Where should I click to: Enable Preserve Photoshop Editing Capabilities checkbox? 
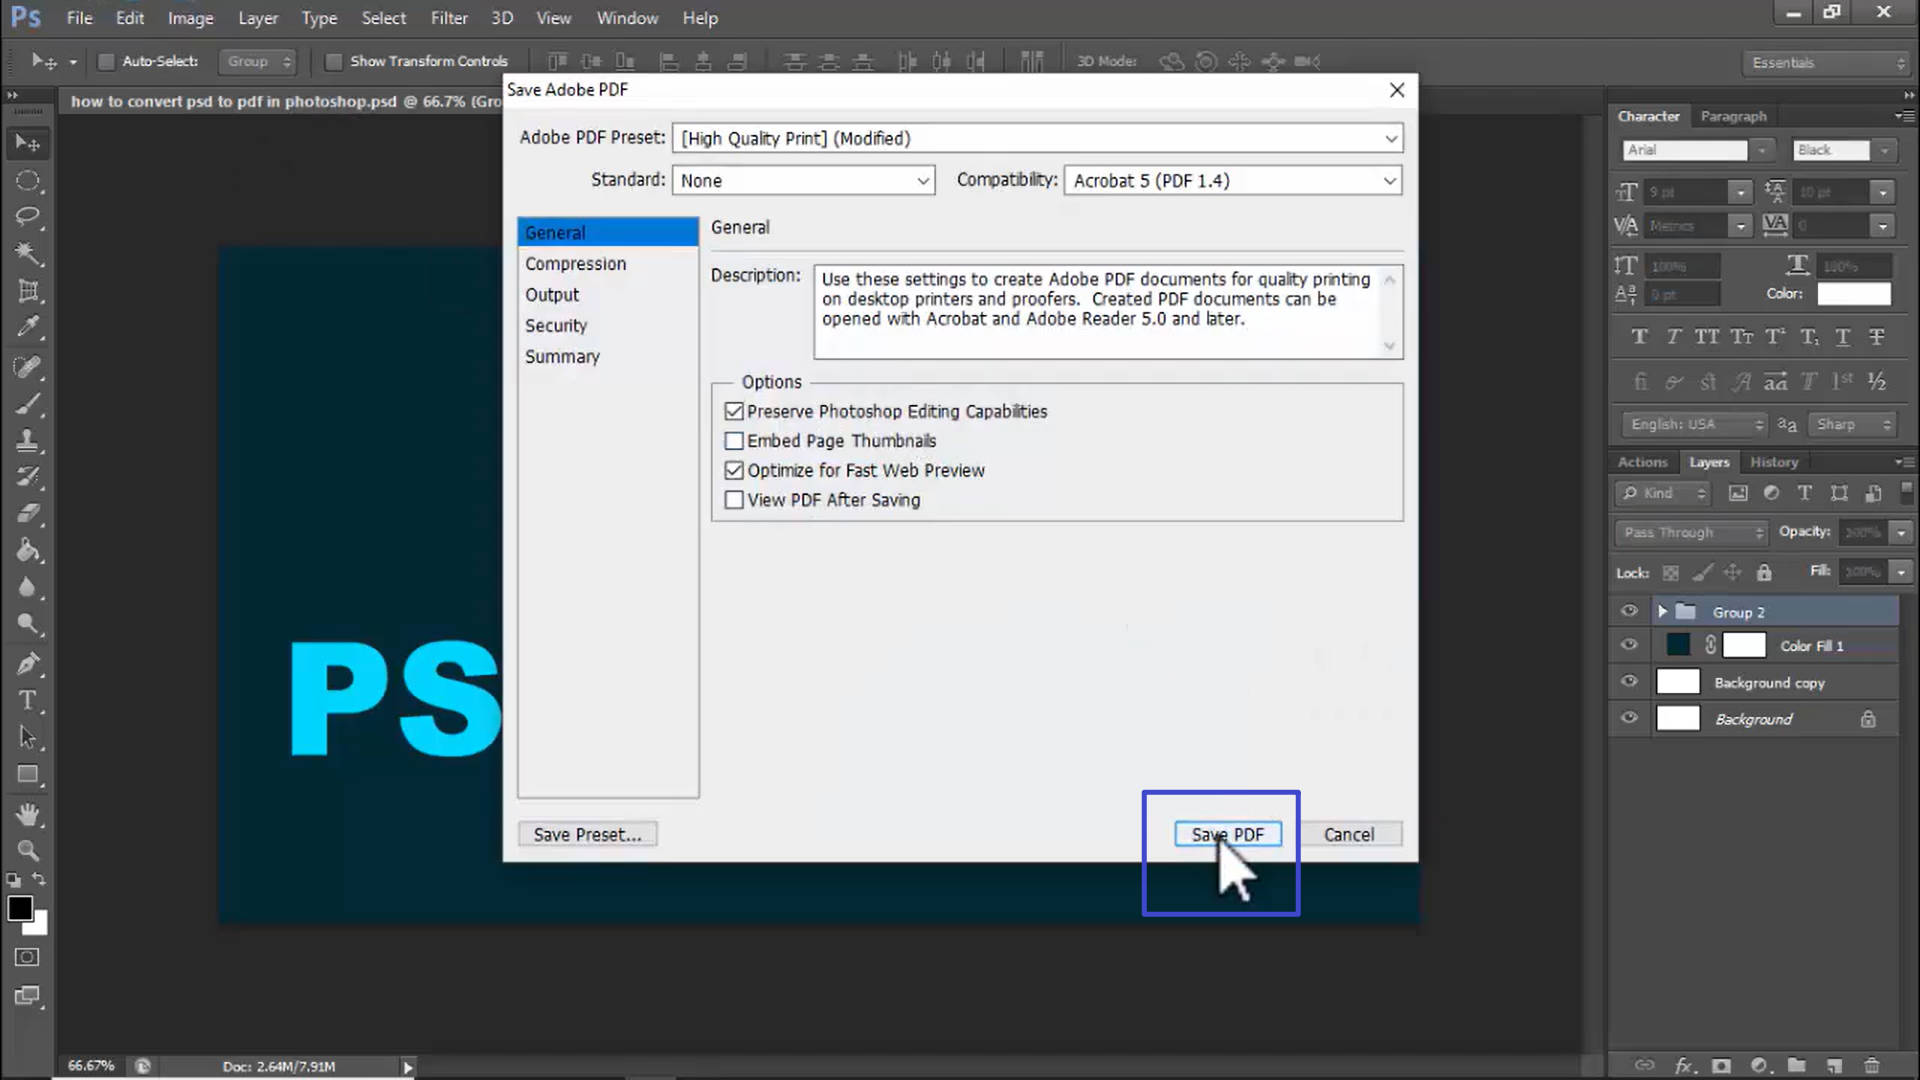click(x=734, y=411)
